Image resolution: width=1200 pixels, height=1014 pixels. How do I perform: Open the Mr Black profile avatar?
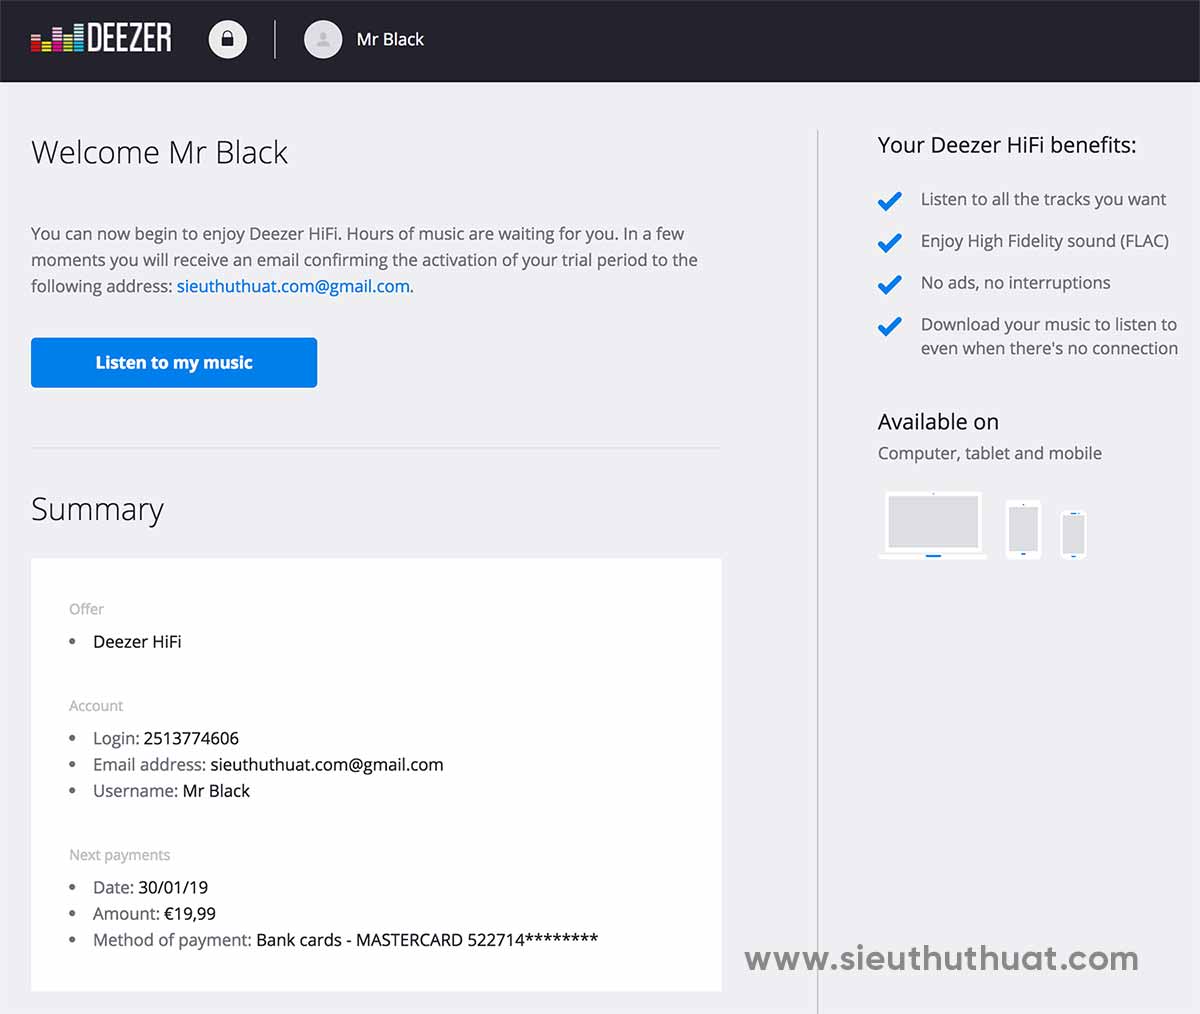pos(323,39)
